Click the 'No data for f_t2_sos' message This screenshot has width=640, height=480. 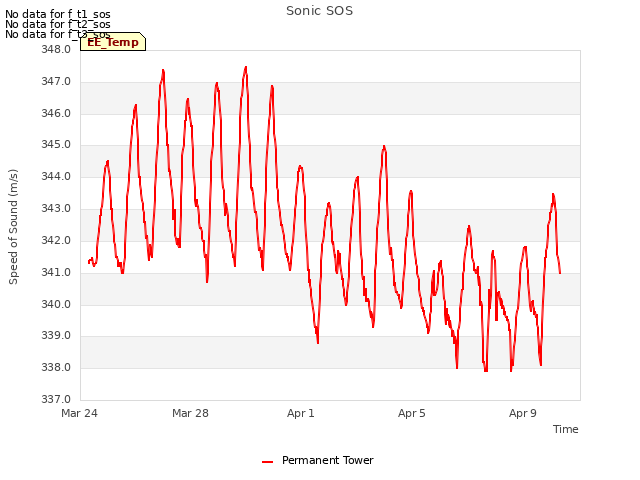58,24
